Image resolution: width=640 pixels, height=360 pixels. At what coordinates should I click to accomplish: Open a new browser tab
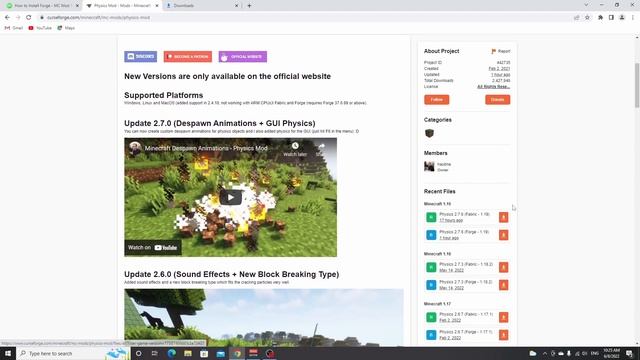click(x=249, y=6)
